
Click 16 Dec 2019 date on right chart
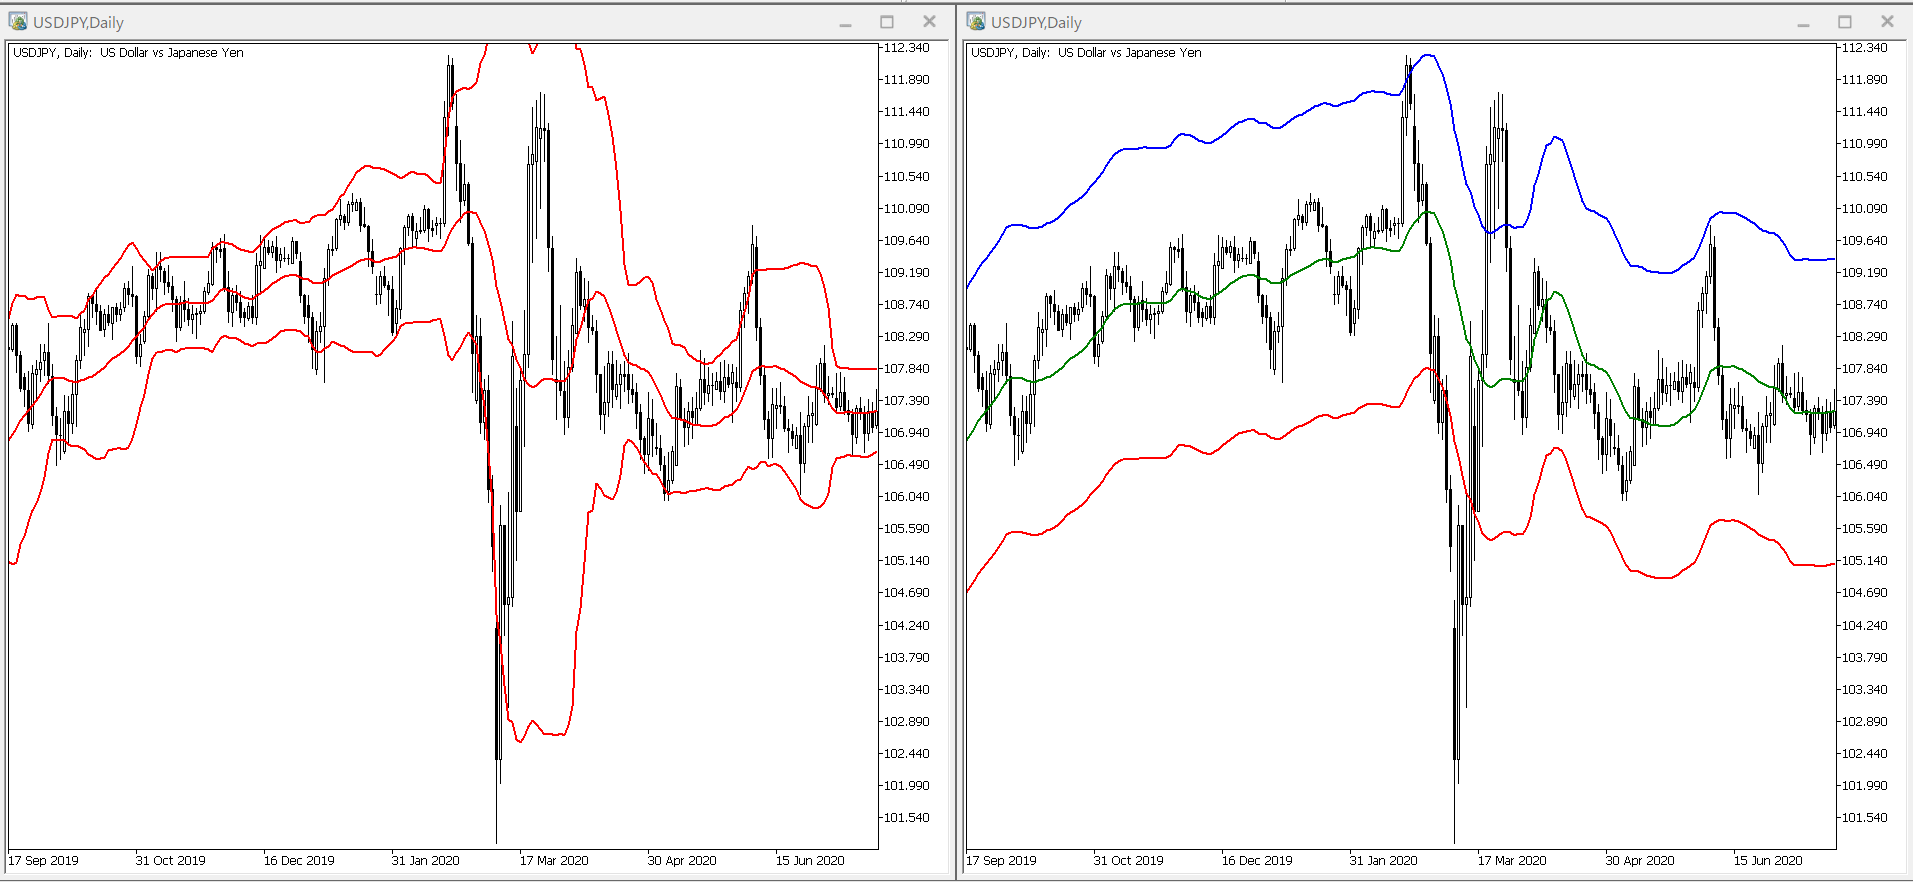coord(1257,860)
